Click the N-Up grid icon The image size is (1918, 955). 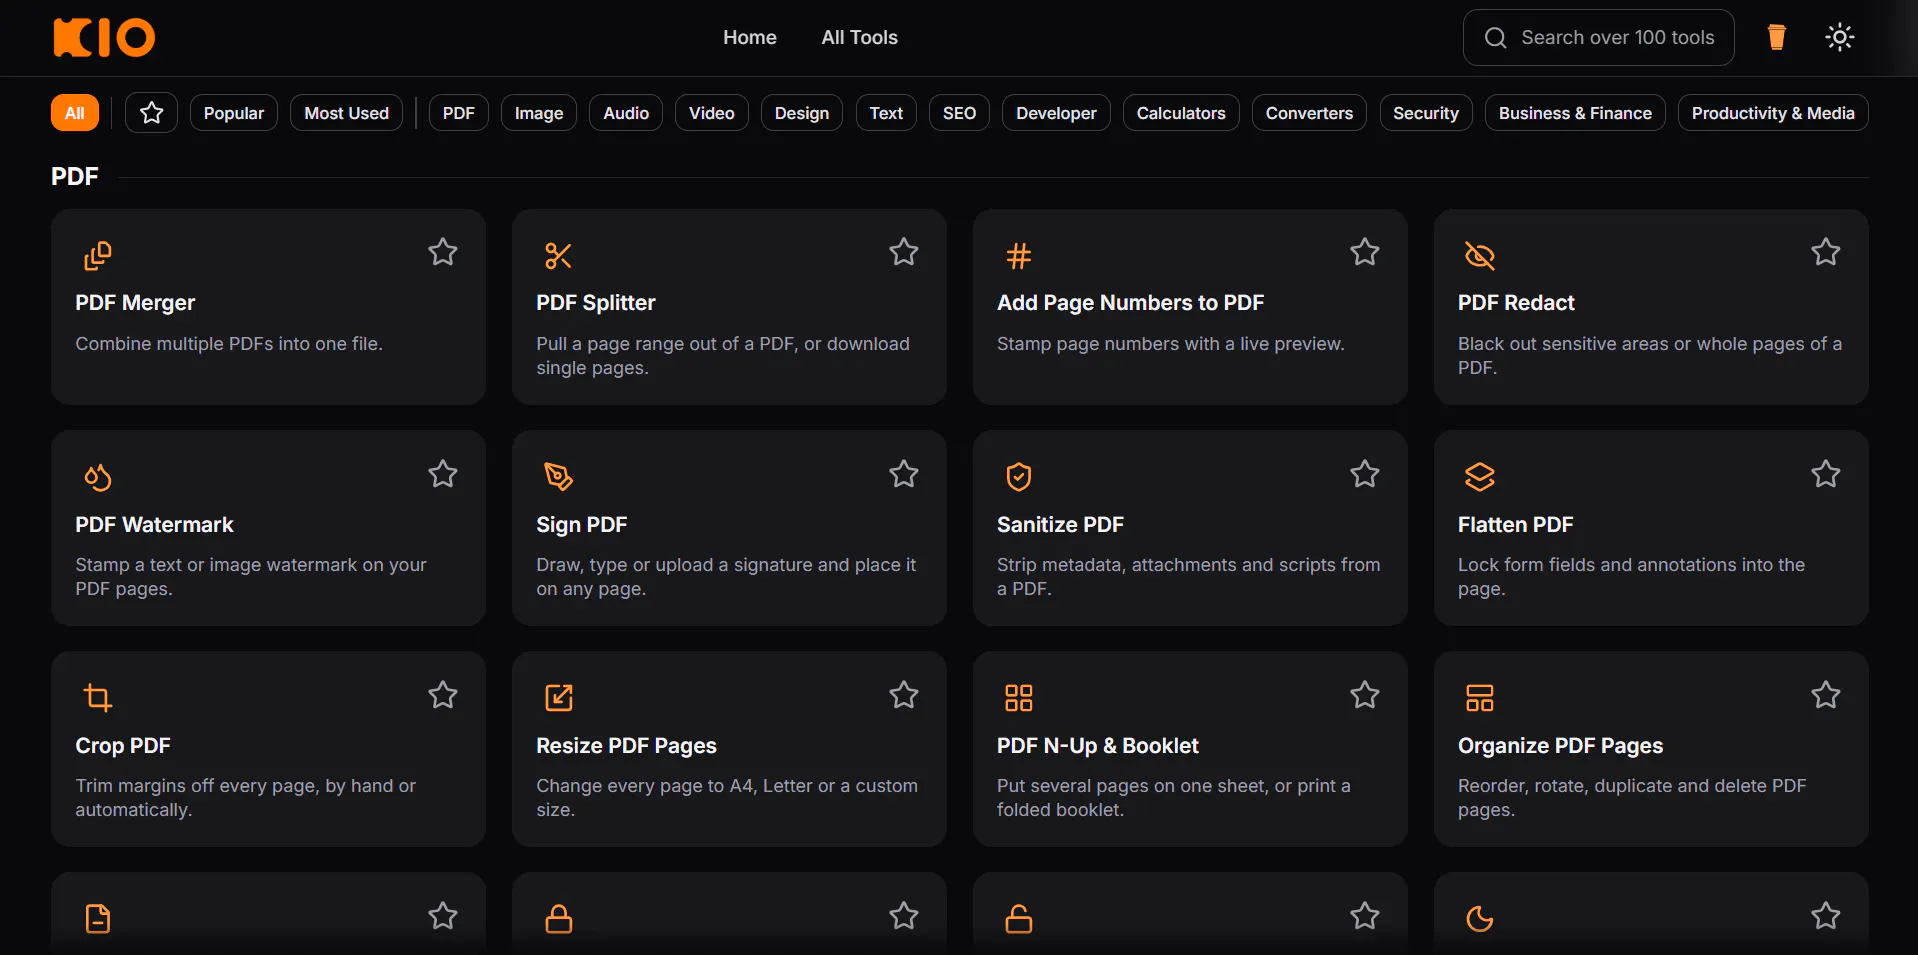(x=1019, y=698)
